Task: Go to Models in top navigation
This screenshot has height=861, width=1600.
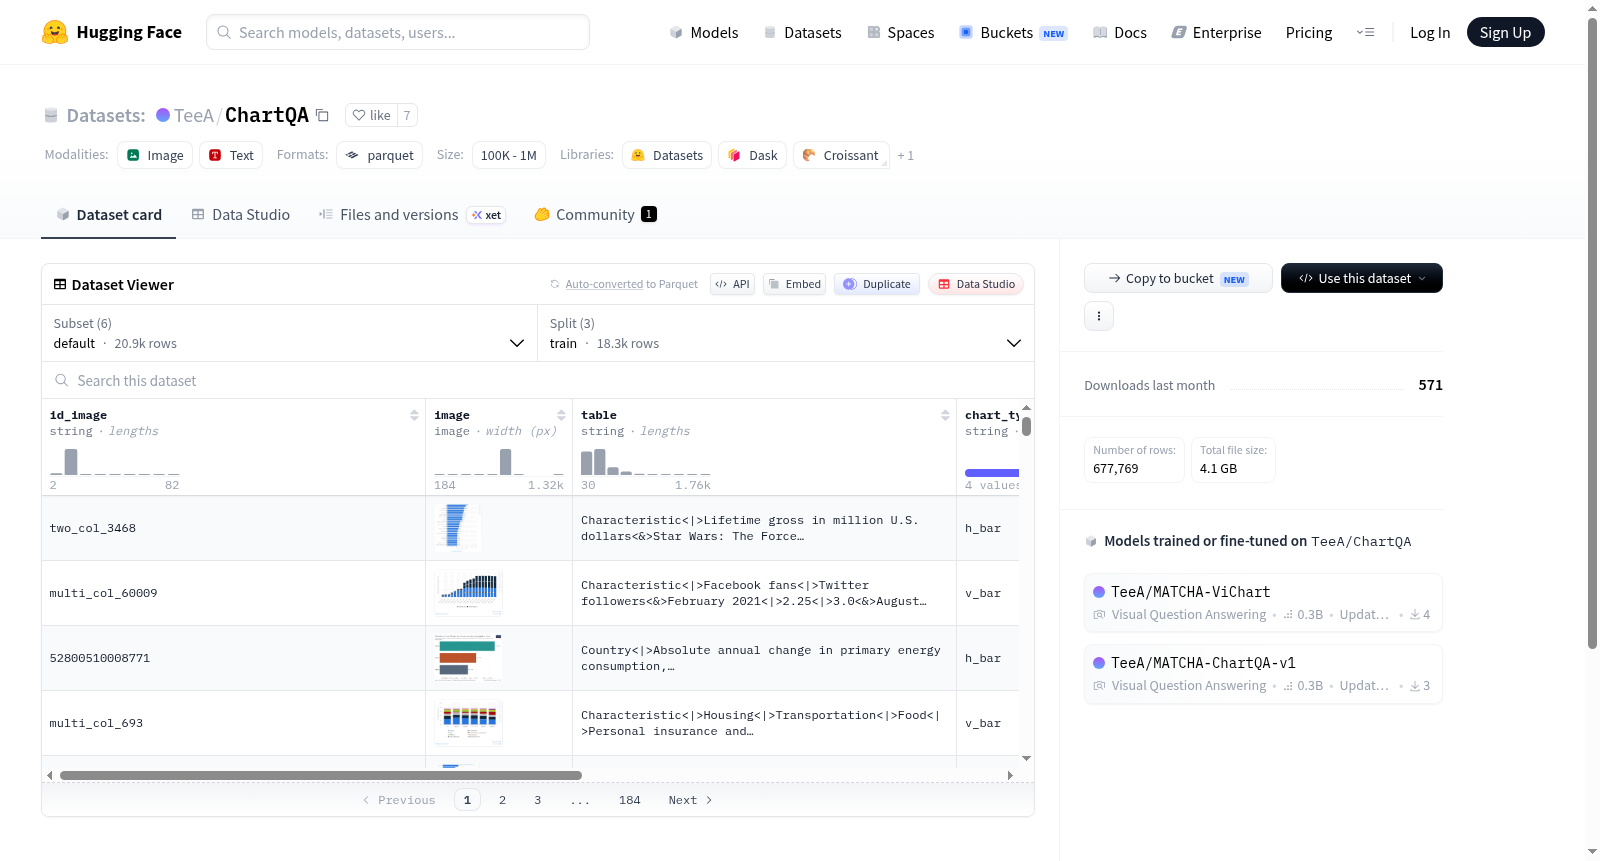Action: pyautogui.click(x=704, y=32)
